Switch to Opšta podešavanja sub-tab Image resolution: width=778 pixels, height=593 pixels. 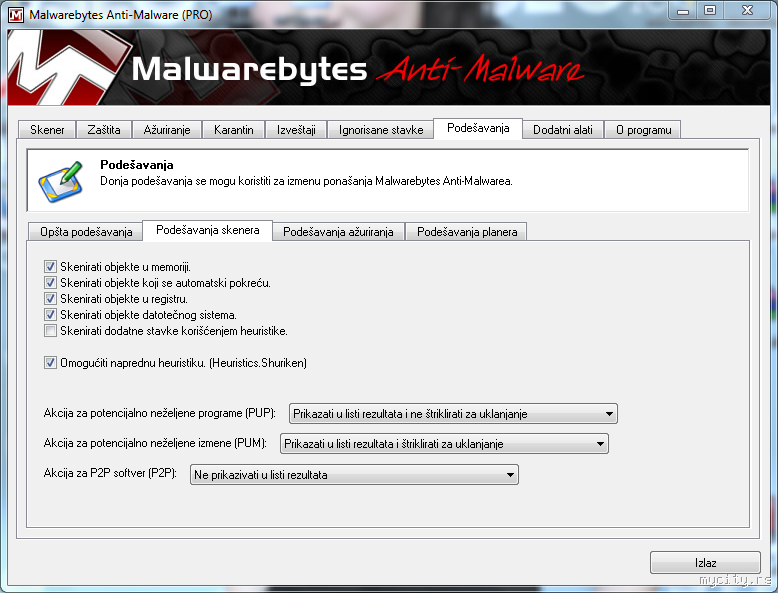point(86,232)
